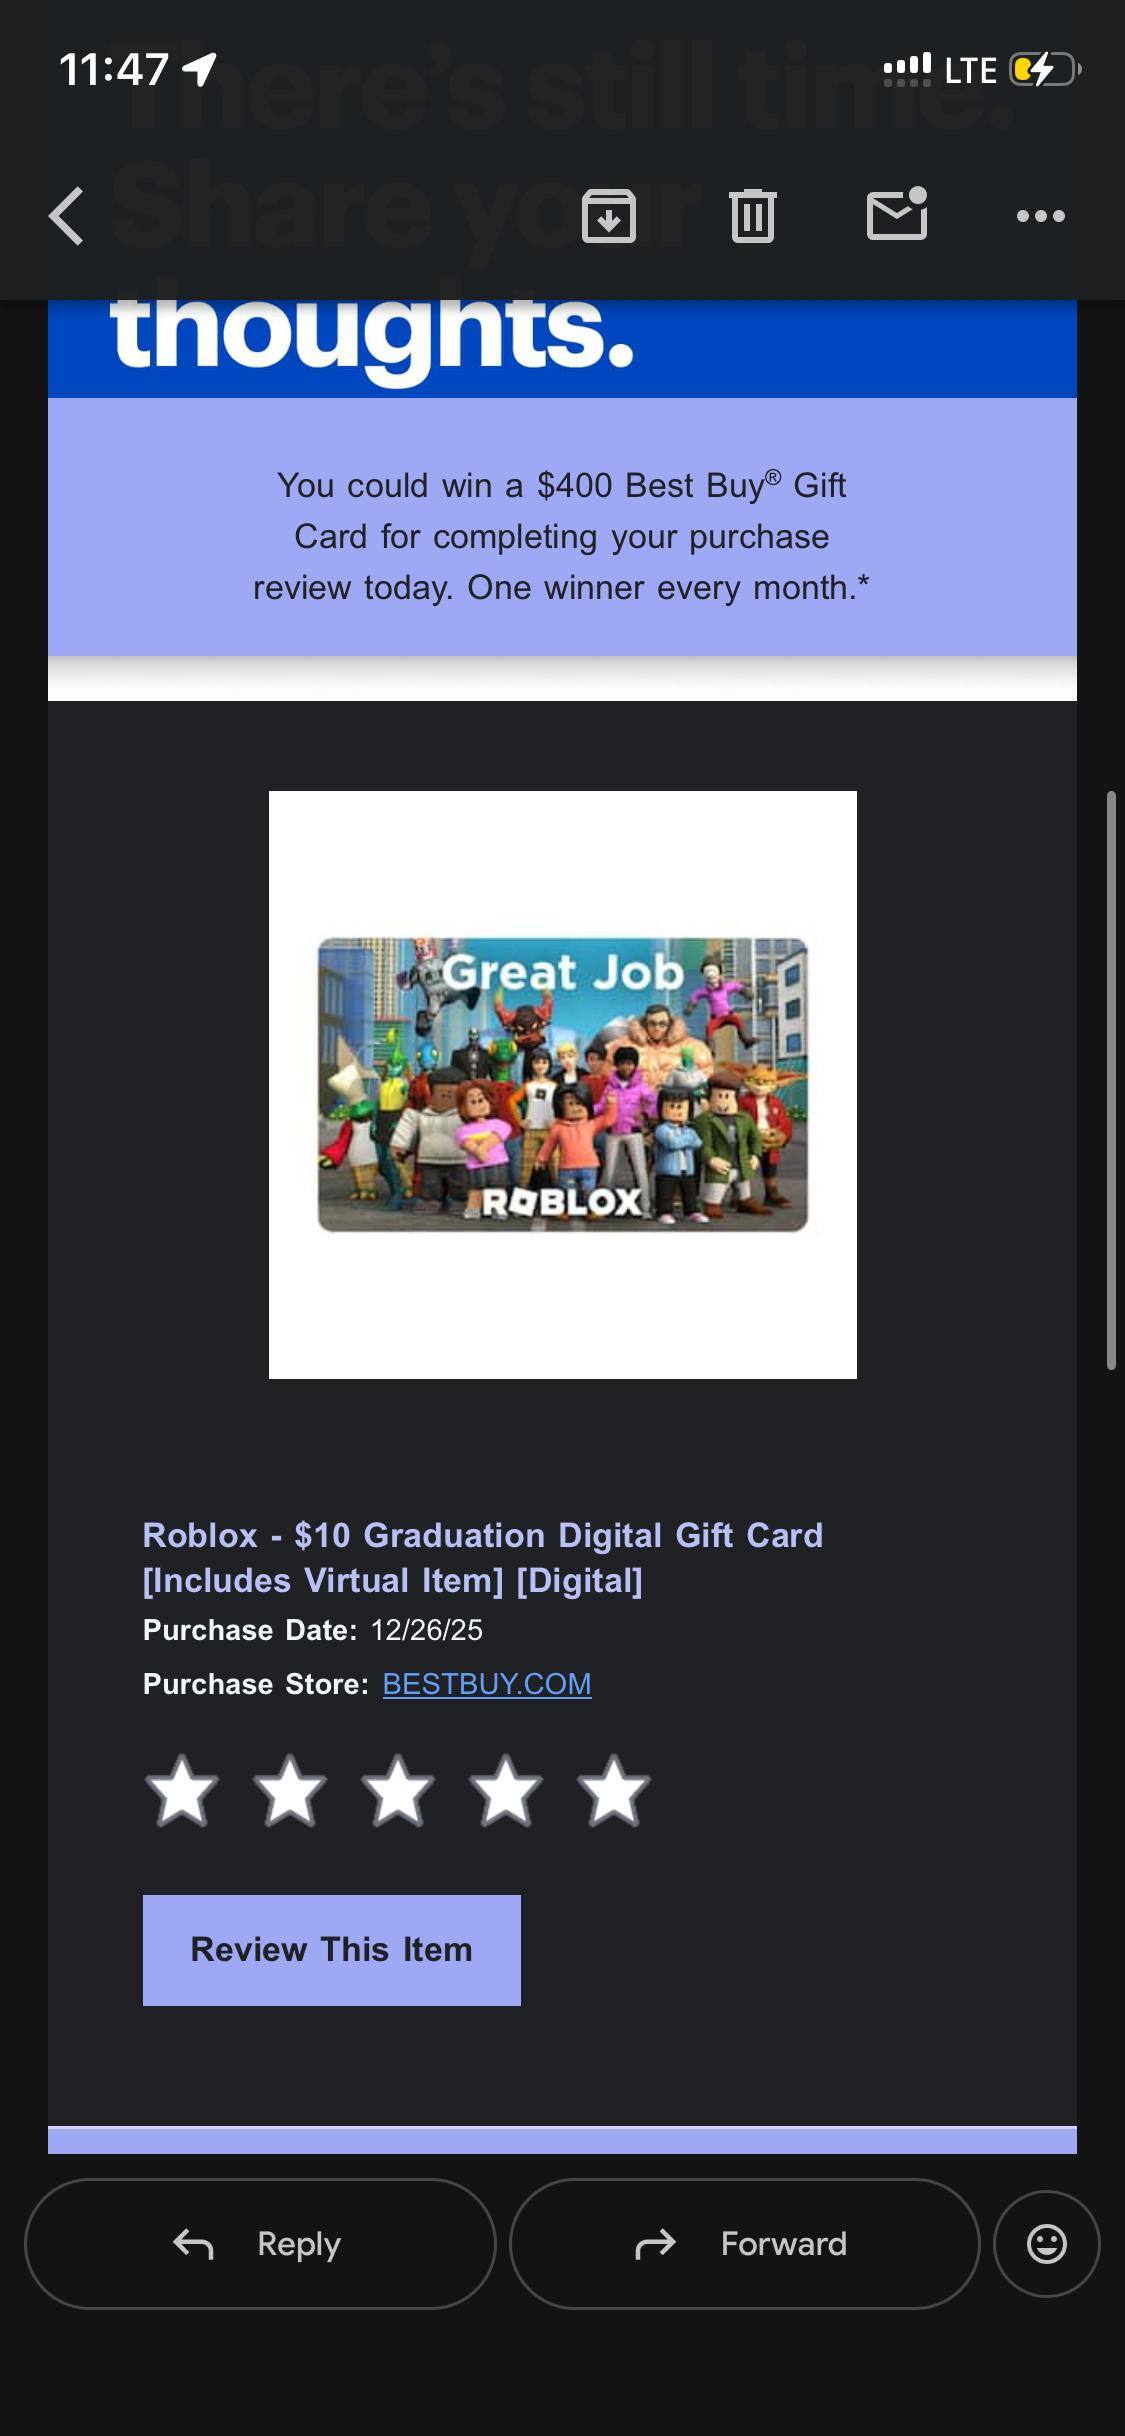Viewport: 1125px width, 2436px height.
Task: Add an emoji reaction
Action: click(x=1047, y=2244)
